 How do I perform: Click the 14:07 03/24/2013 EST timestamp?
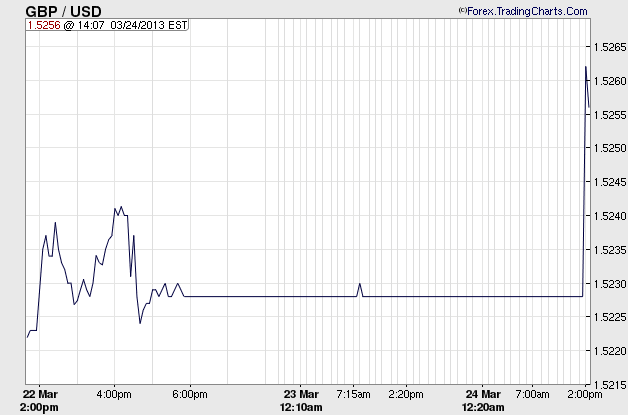coord(132,25)
